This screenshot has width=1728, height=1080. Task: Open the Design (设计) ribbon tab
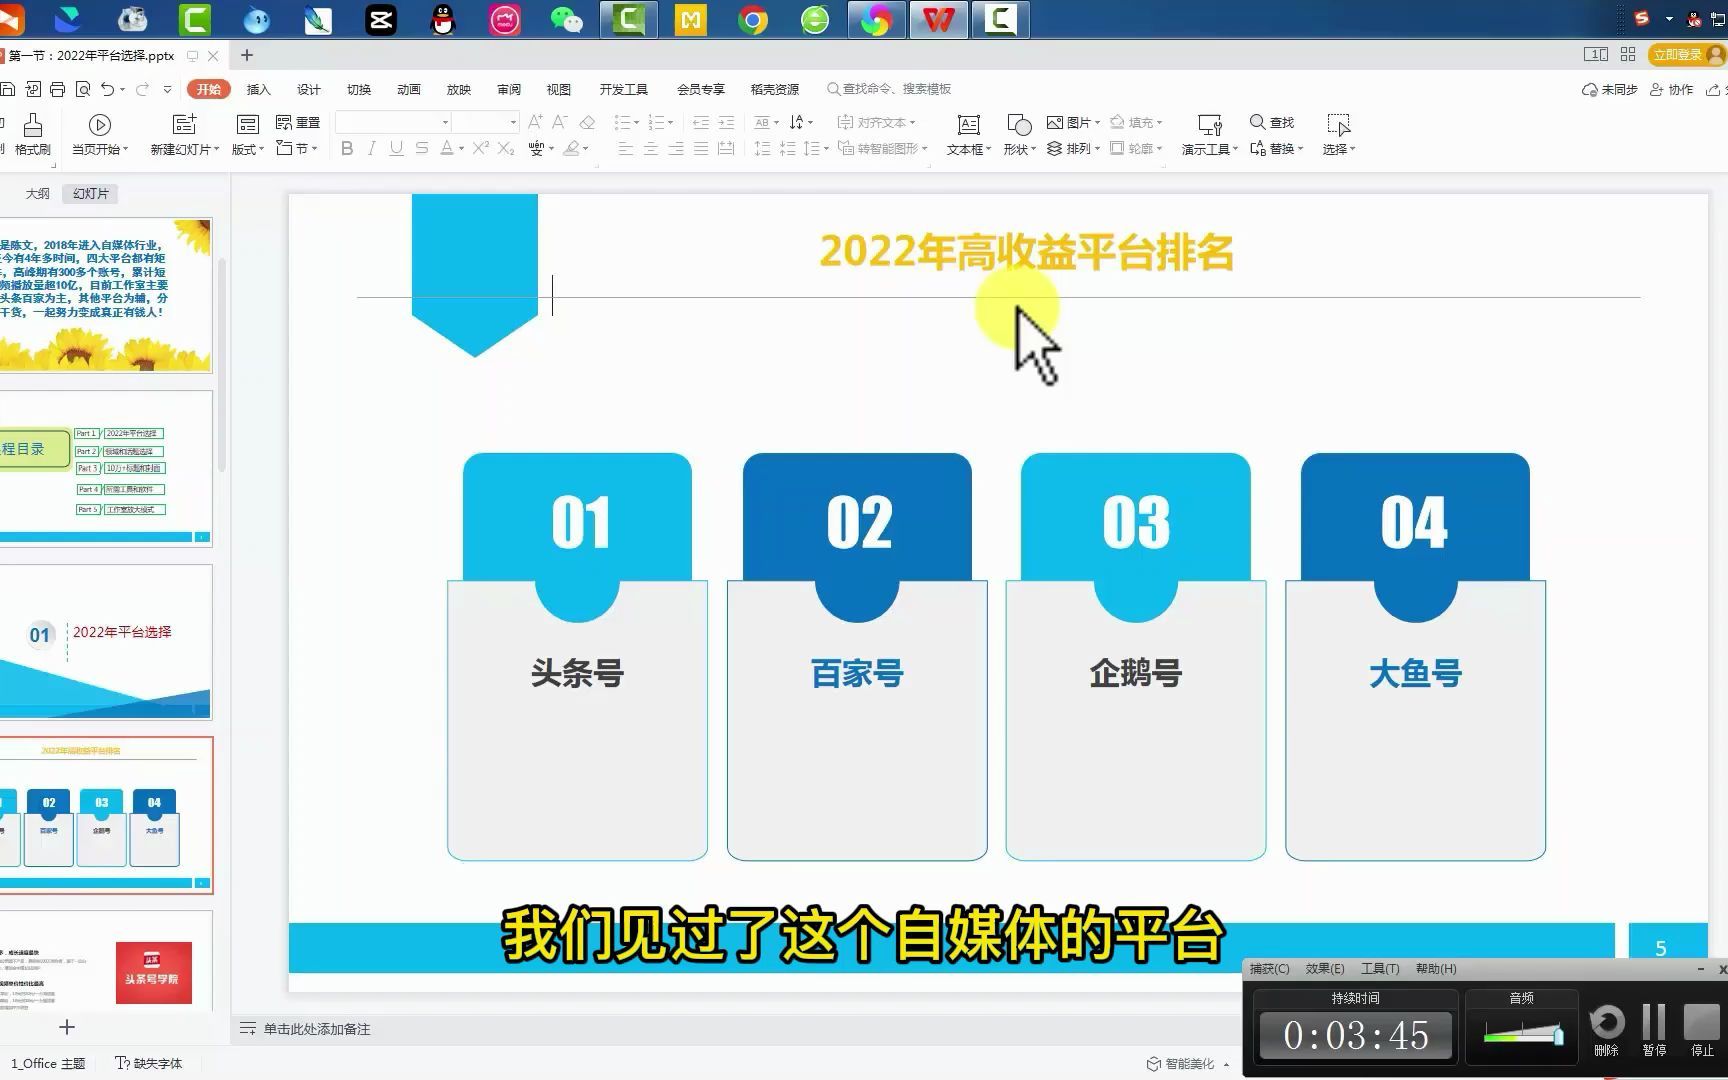coord(308,89)
